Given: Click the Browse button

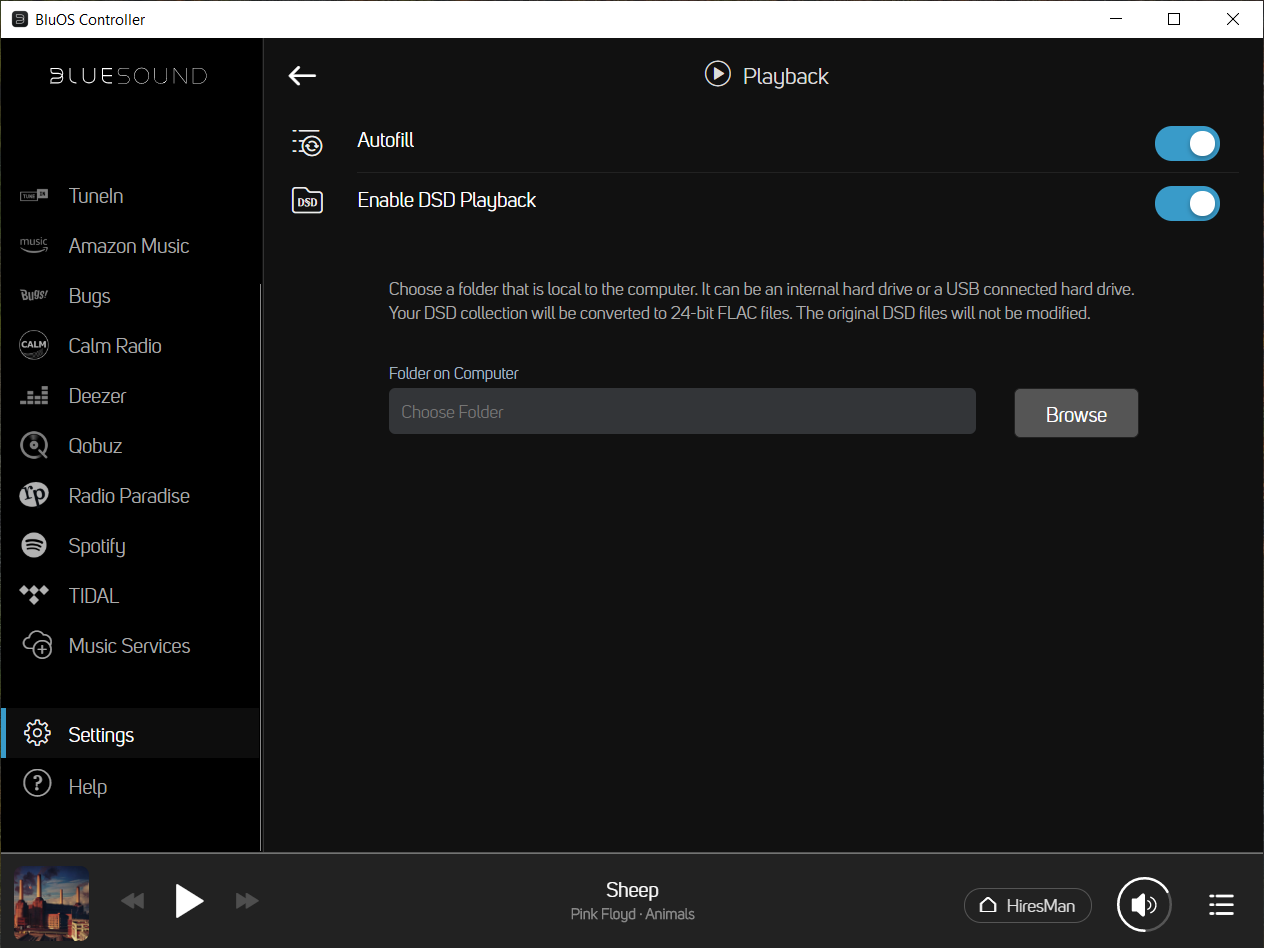Looking at the screenshot, I should pos(1076,414).
